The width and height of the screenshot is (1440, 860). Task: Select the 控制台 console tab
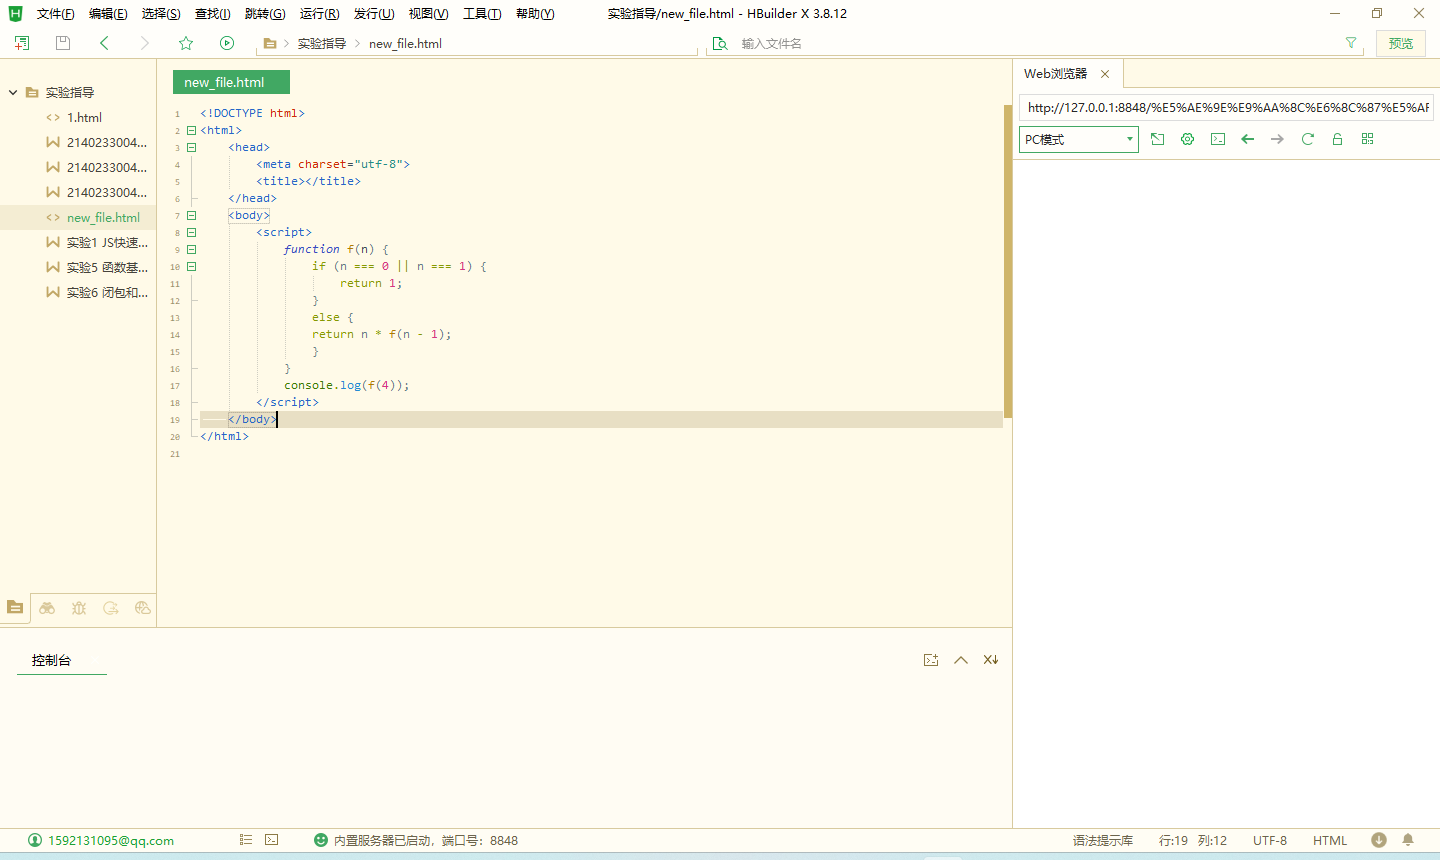tap(51, 660)
